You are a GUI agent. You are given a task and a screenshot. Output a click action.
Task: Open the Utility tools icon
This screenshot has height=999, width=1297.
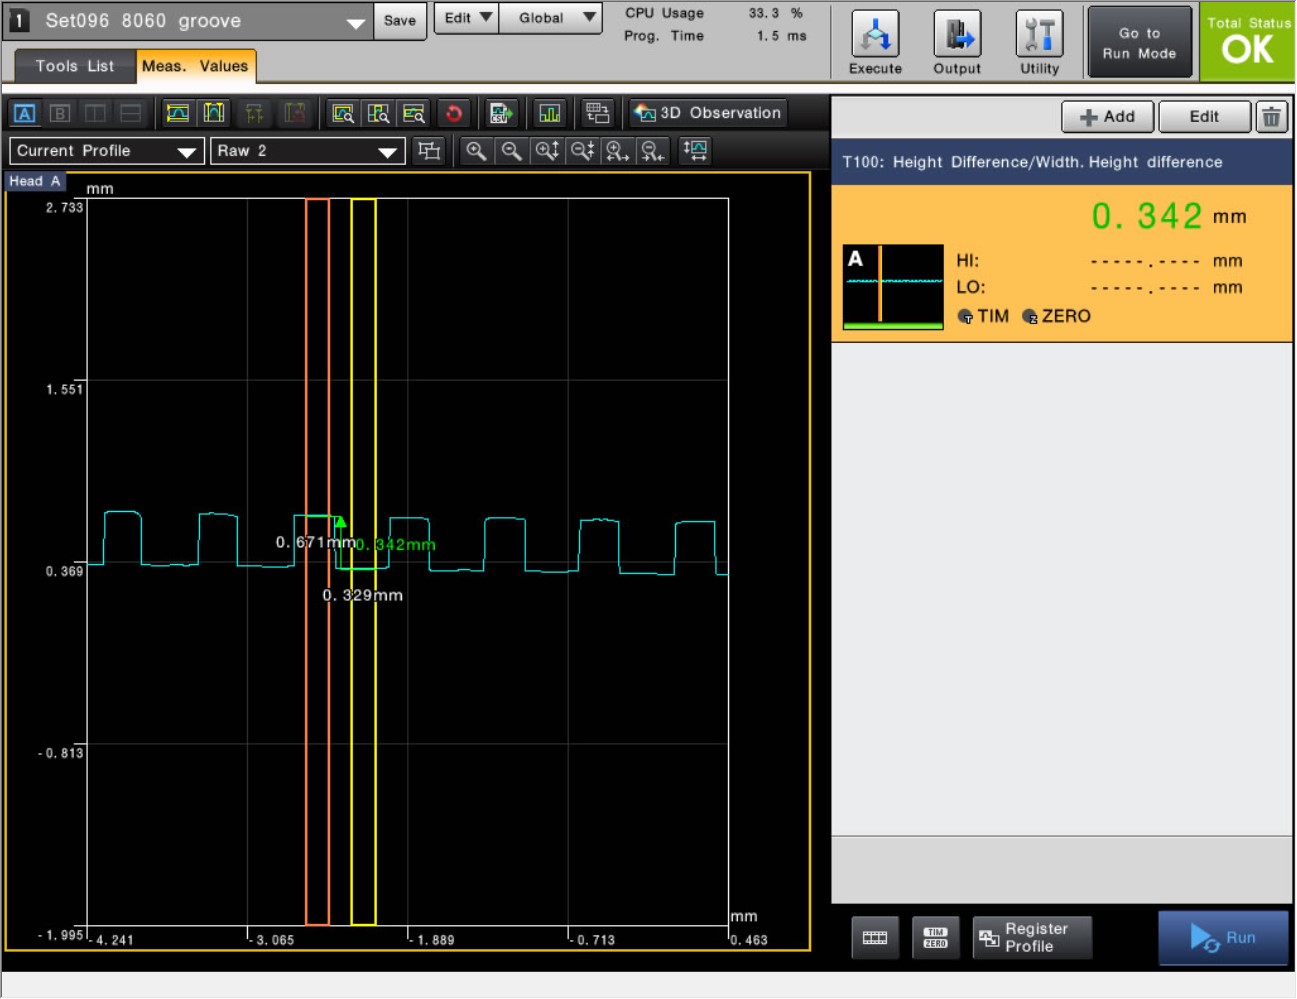(x=1039, y=43)
